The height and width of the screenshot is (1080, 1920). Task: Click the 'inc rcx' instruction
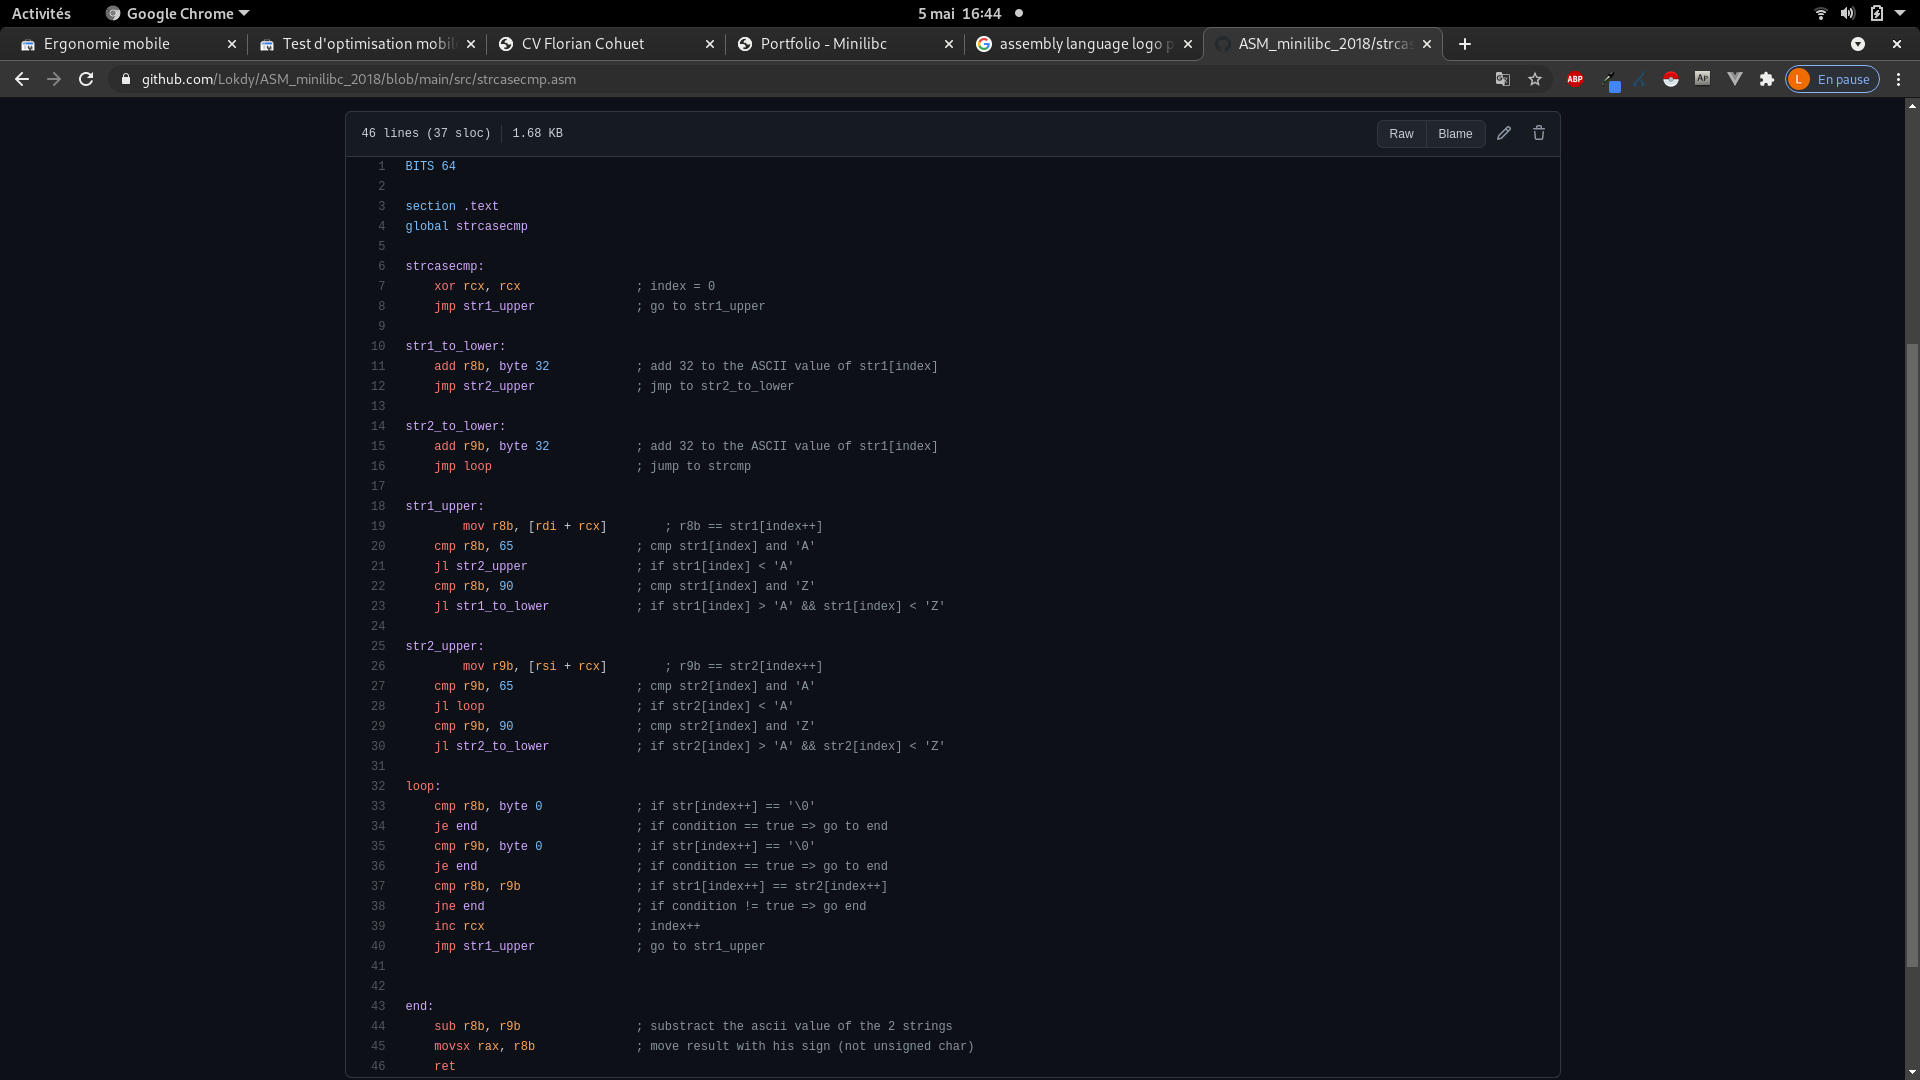click(459, 926)
